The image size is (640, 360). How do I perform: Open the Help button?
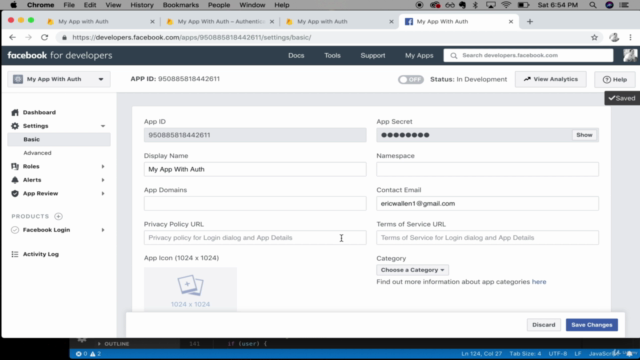pos(615,79)
